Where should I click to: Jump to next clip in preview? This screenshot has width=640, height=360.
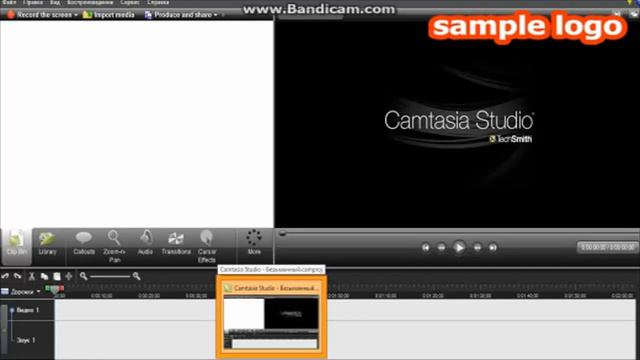[493, 247]
